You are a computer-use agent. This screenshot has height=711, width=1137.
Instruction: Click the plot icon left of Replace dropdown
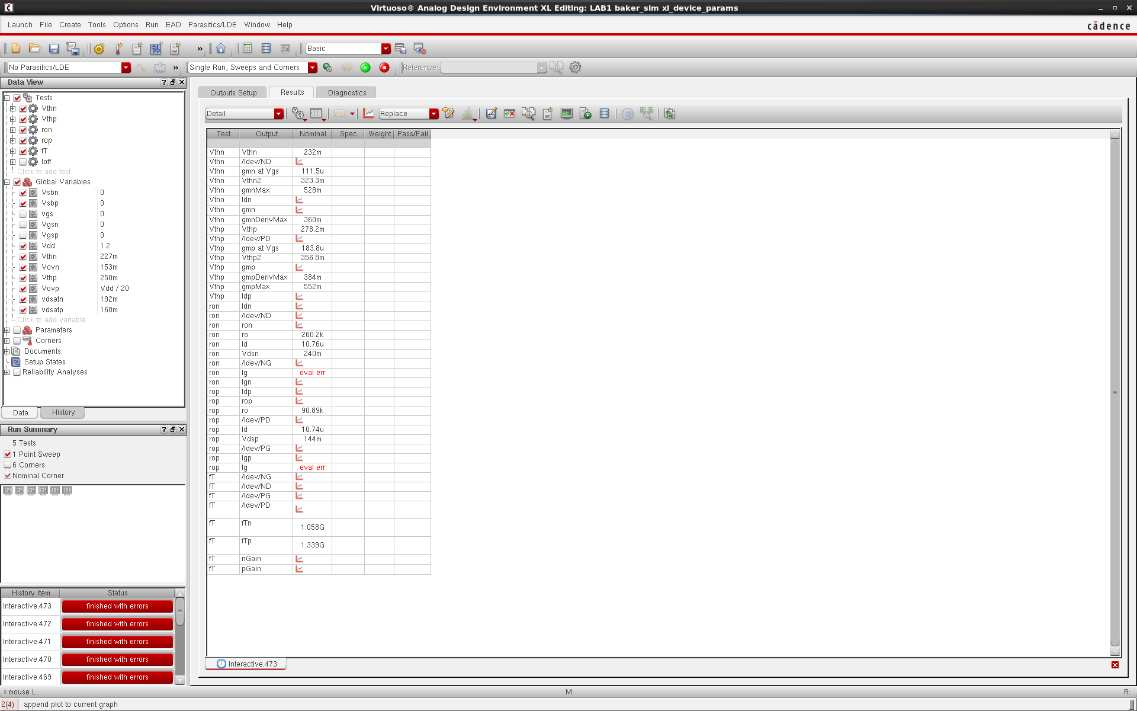(368, 114)
